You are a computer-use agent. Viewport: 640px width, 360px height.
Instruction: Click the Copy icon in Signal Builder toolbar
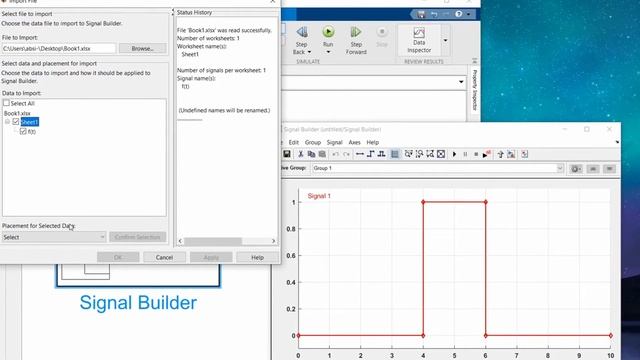311,154
